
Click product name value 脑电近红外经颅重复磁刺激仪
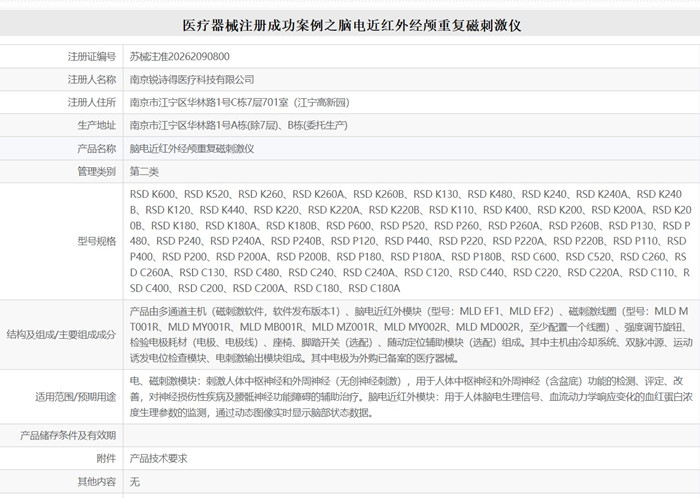192,149
